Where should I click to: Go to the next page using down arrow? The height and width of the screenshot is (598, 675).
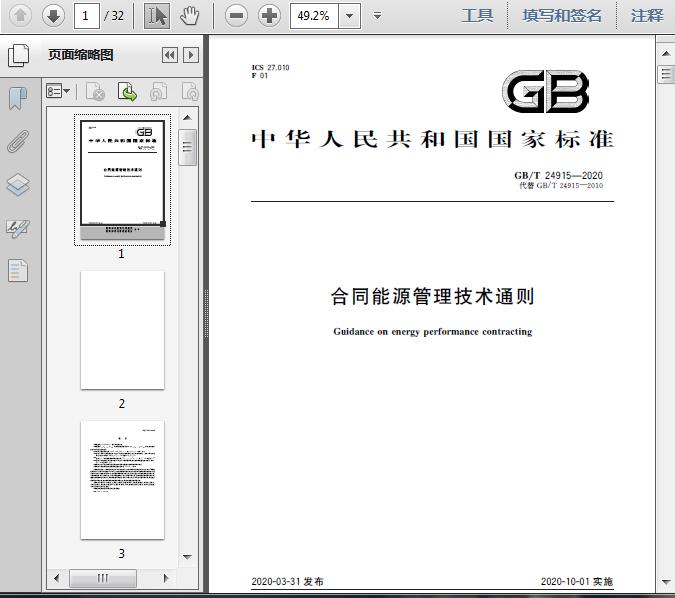53,15
